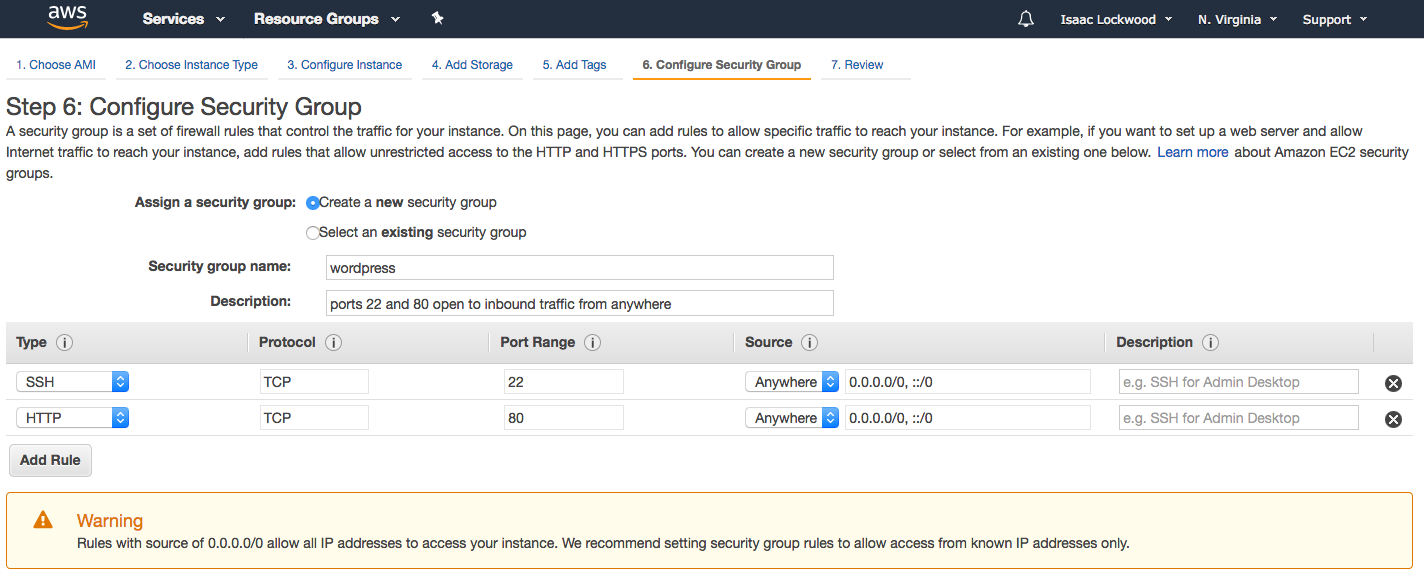
Task: Click info icon next to Type column
Action: point(65,343)
